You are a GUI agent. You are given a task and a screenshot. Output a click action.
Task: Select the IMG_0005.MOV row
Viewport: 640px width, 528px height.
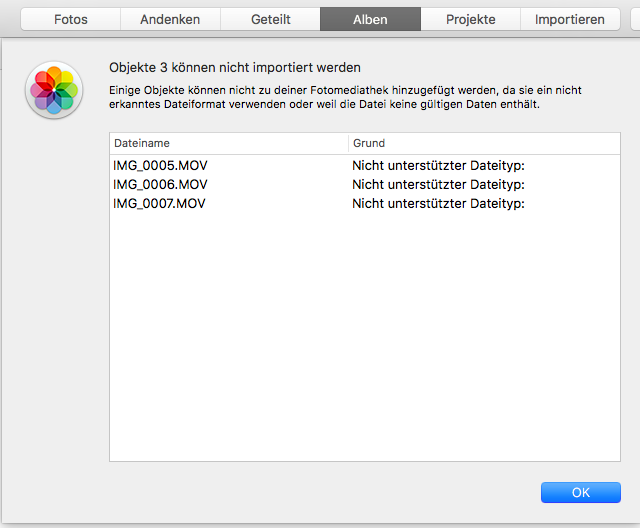point(160,166)
